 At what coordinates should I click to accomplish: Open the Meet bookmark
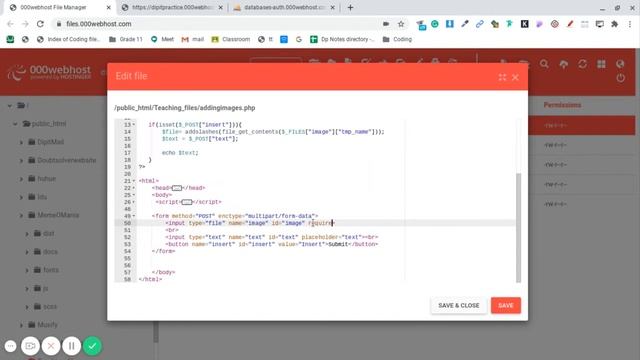click(x=162, y=39)
